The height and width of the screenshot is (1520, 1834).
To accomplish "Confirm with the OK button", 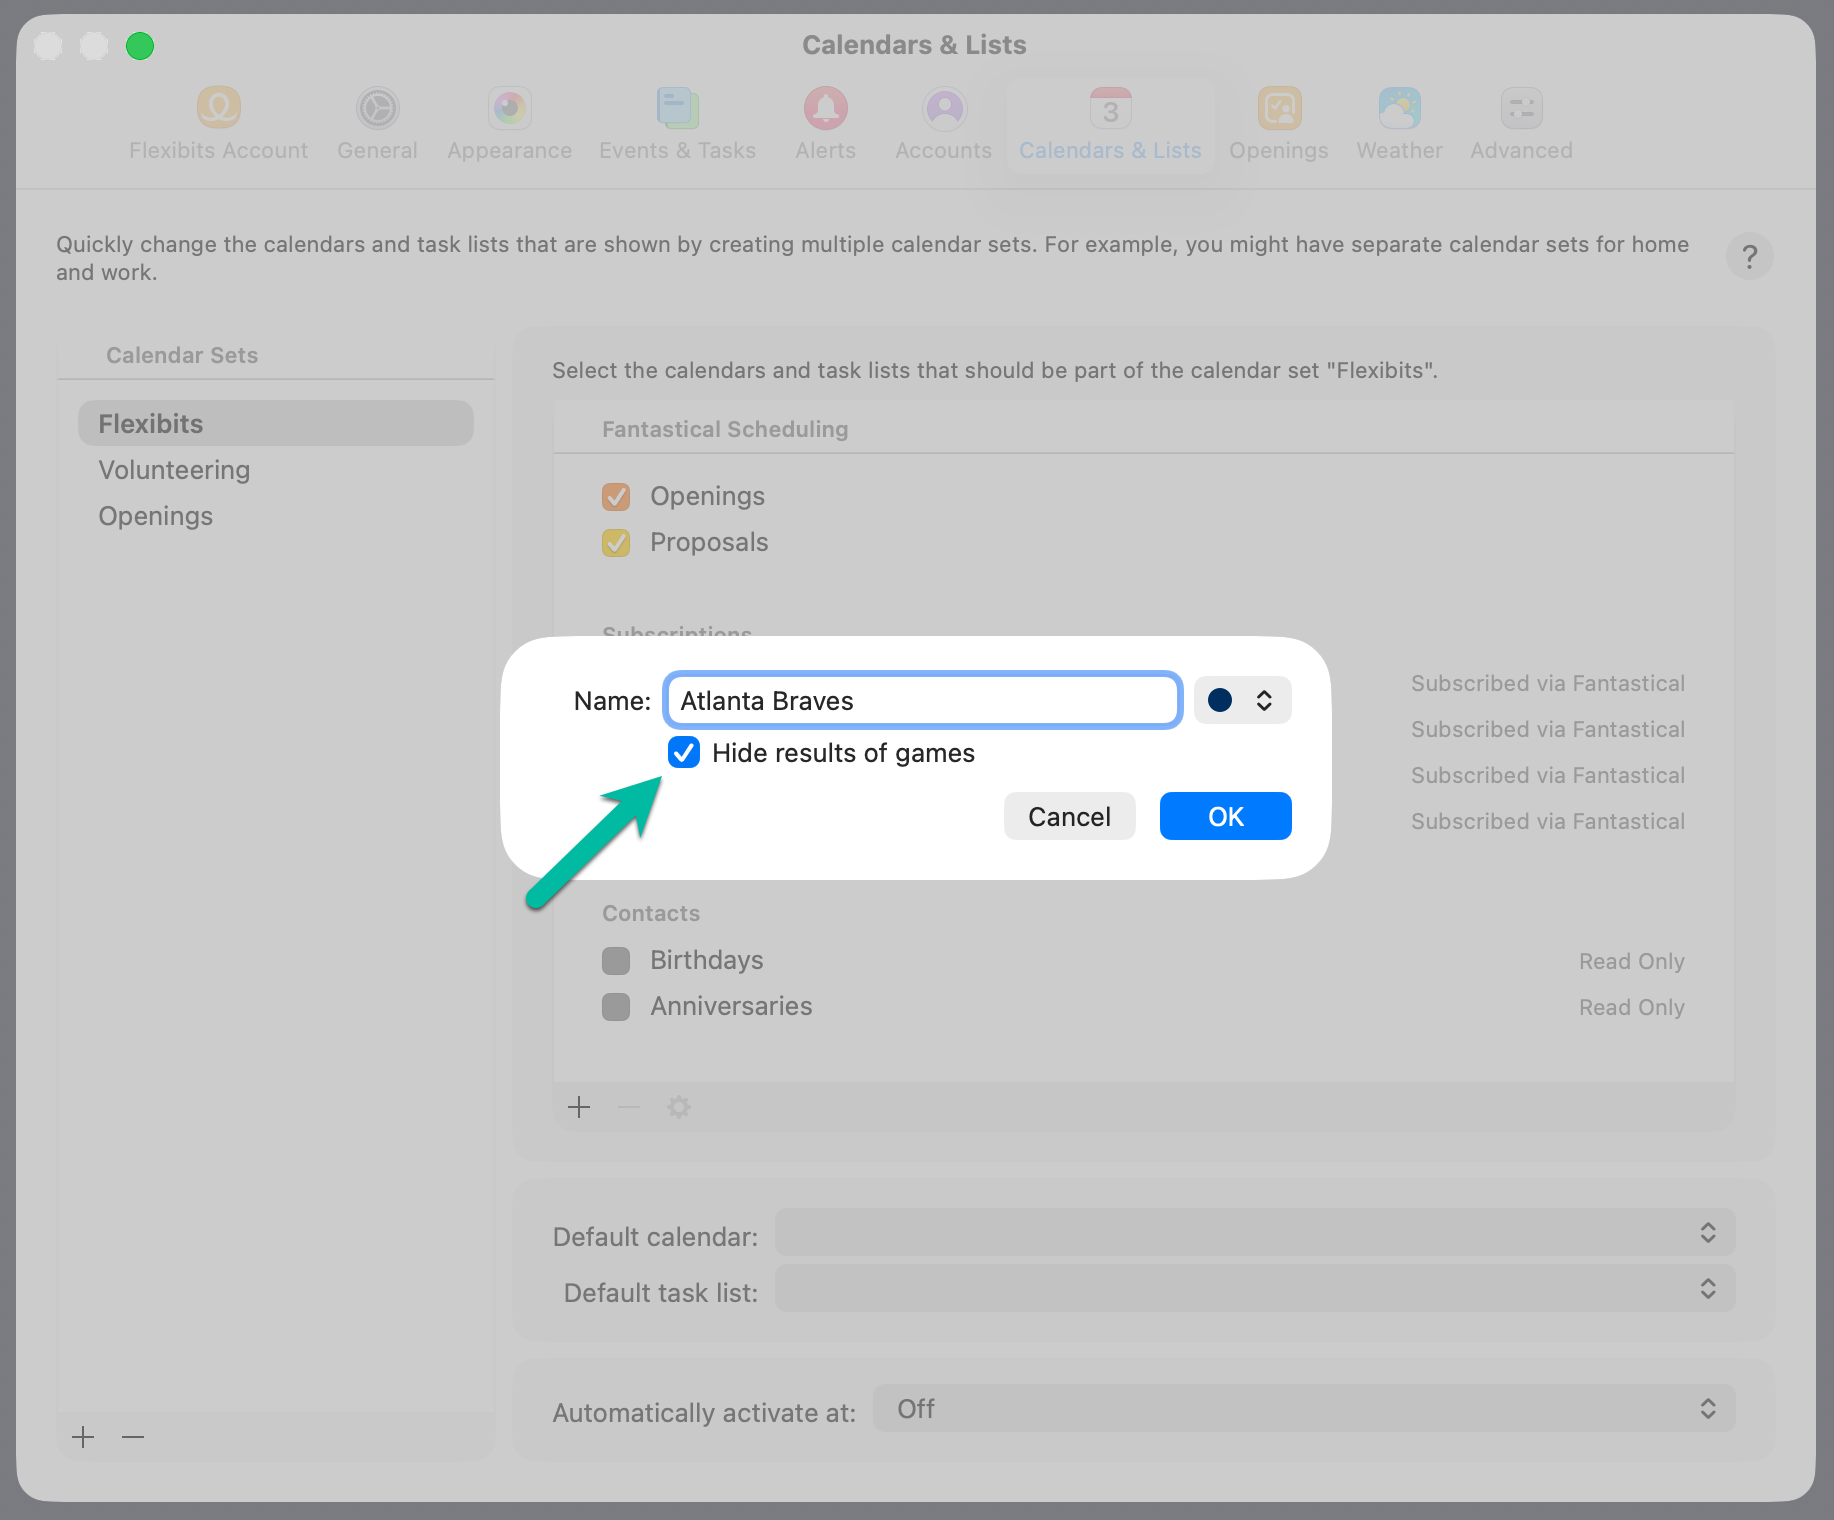I will click(x=1226, y=816).
